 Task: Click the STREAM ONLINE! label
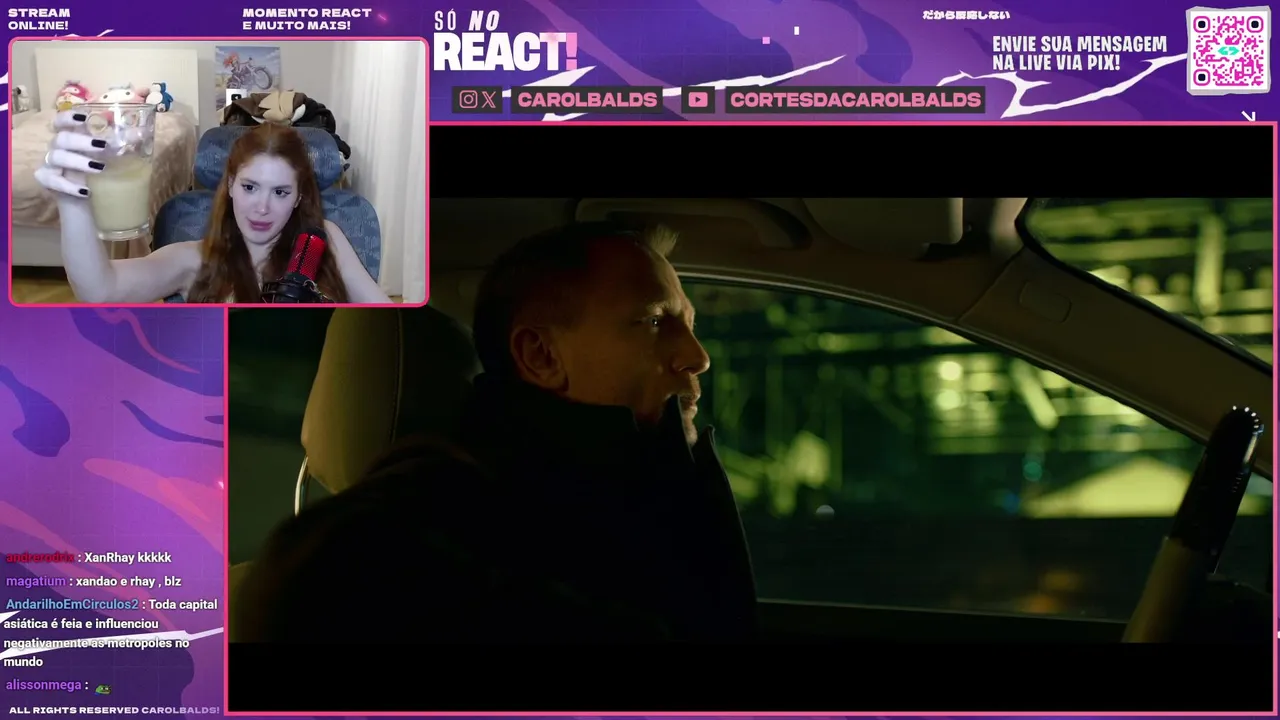(x=39, y=19)
